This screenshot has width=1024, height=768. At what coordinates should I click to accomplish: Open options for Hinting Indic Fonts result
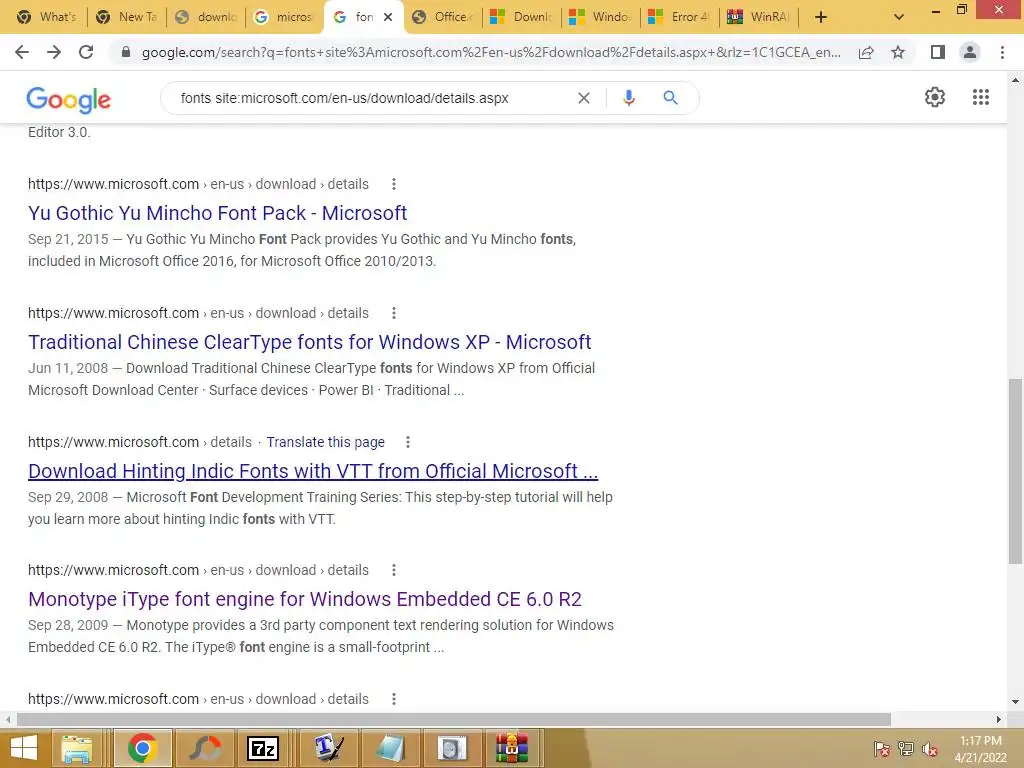tap(408, 442)
